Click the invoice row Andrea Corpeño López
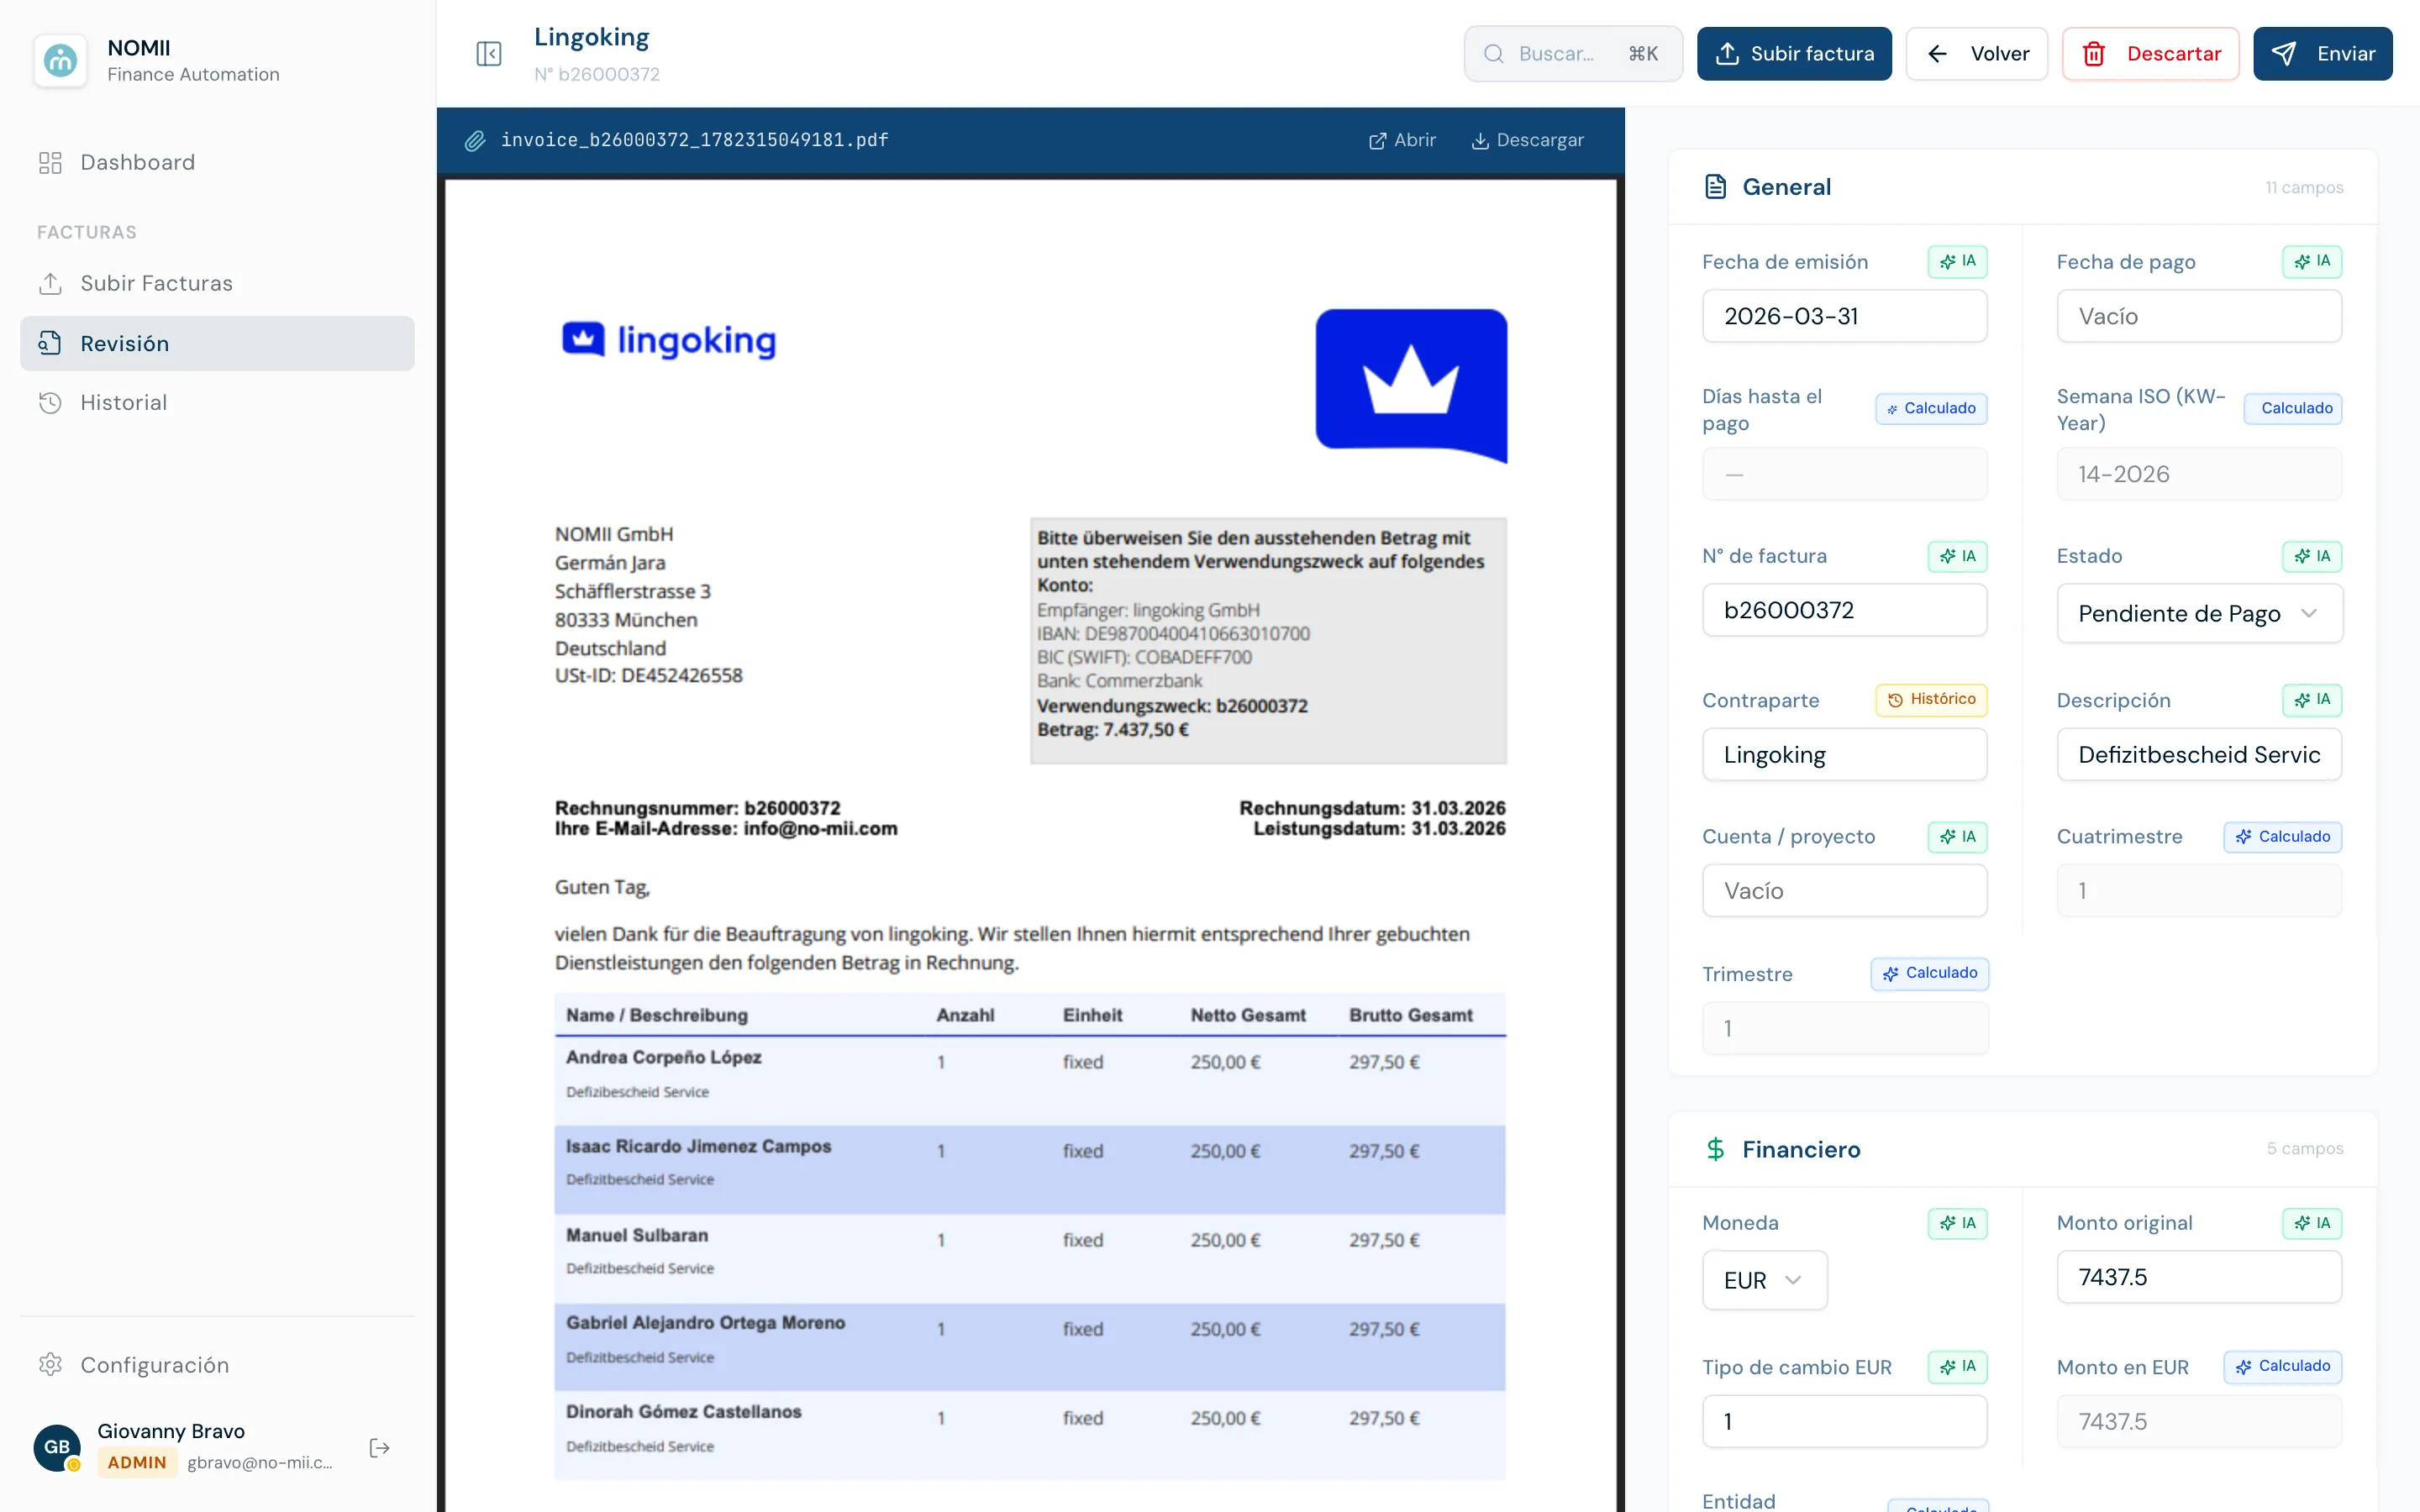Screen dimensions: 2420x1512 [x=1030, y=1081]
